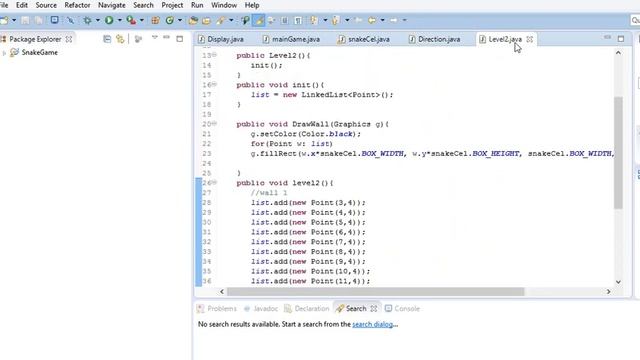Collapse All in Package Explorer

(107, 39)
